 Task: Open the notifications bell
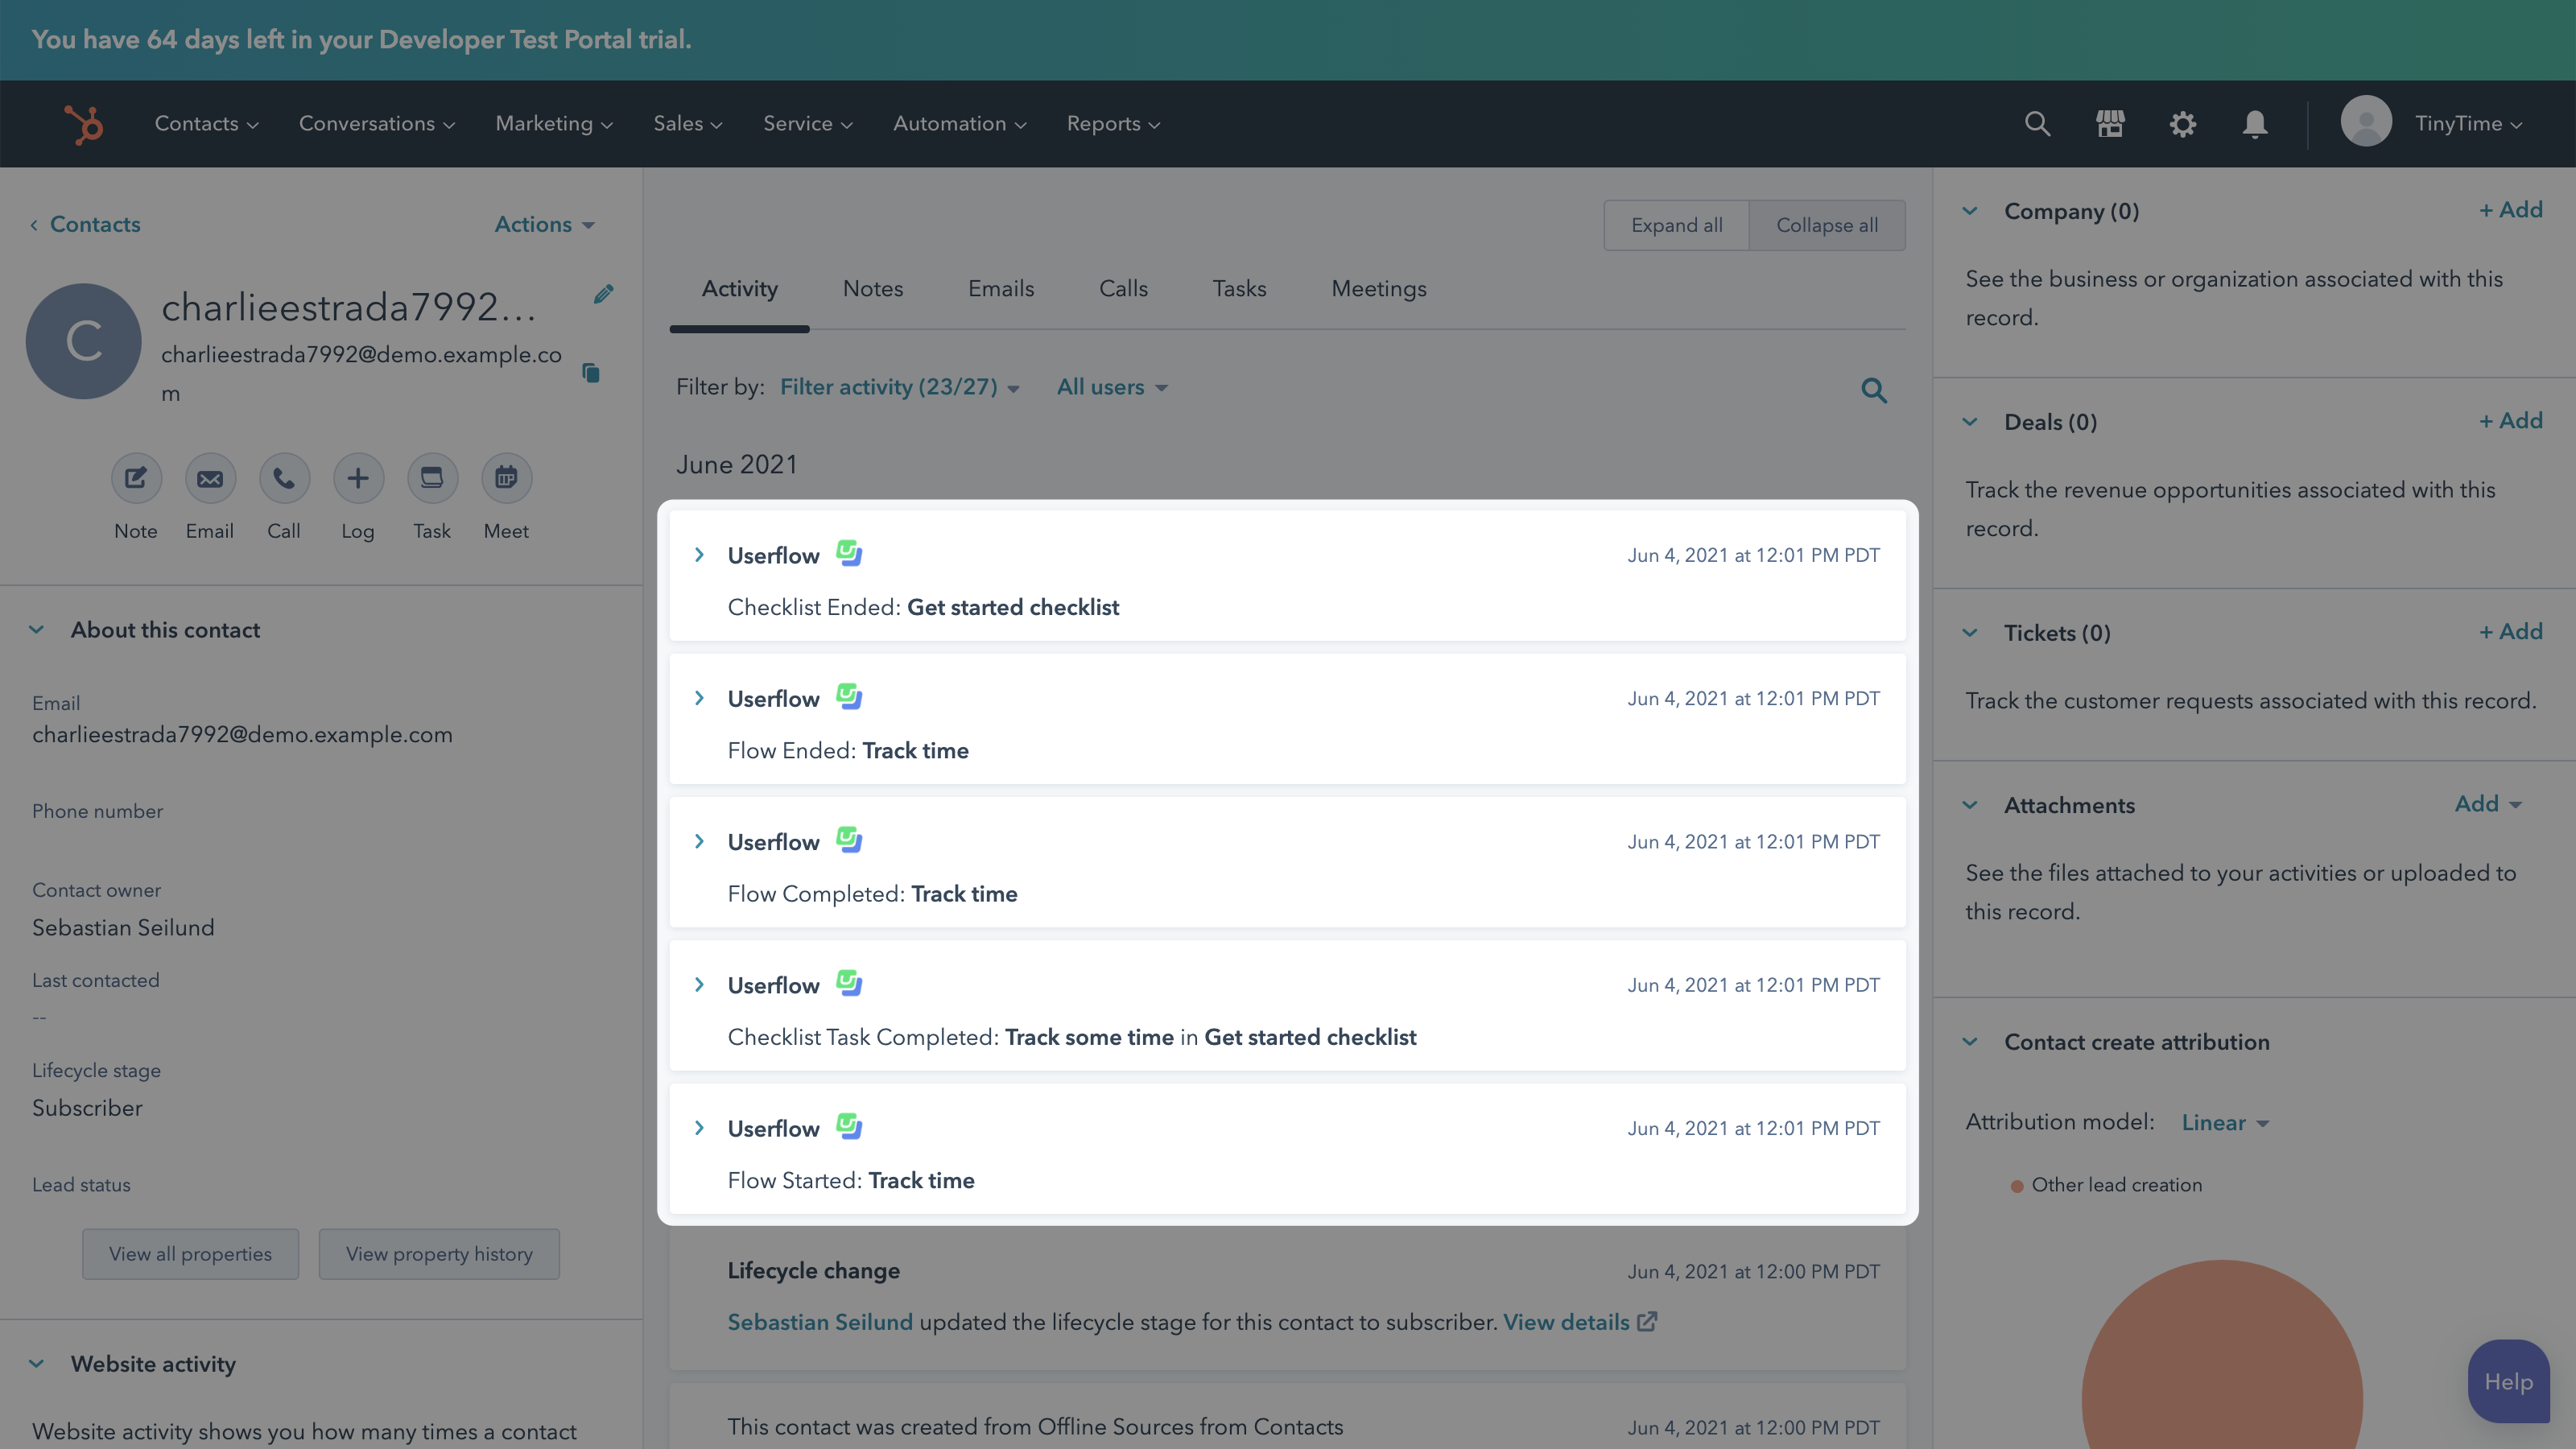2255,123
